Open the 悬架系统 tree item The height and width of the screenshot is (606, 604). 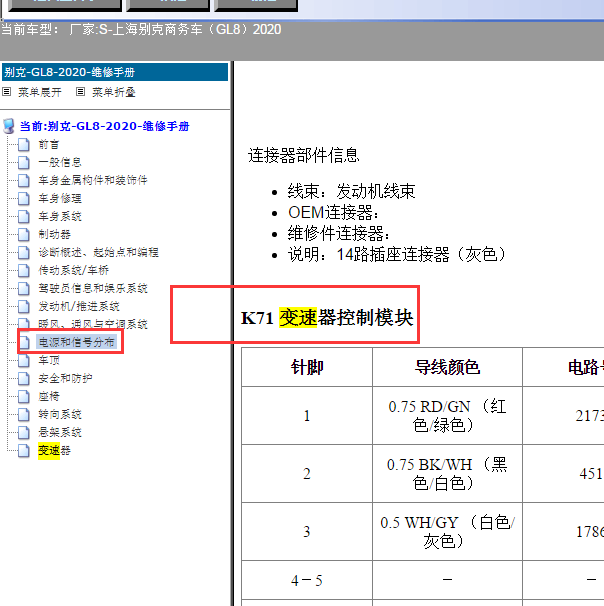click(60, 432)
